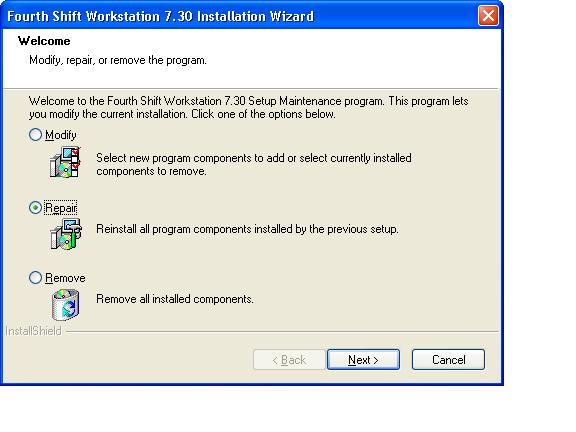The height and width of the screenshot is (432, 576).
Task: Click the Repair option label text
Action: click(x=61, y=208)
